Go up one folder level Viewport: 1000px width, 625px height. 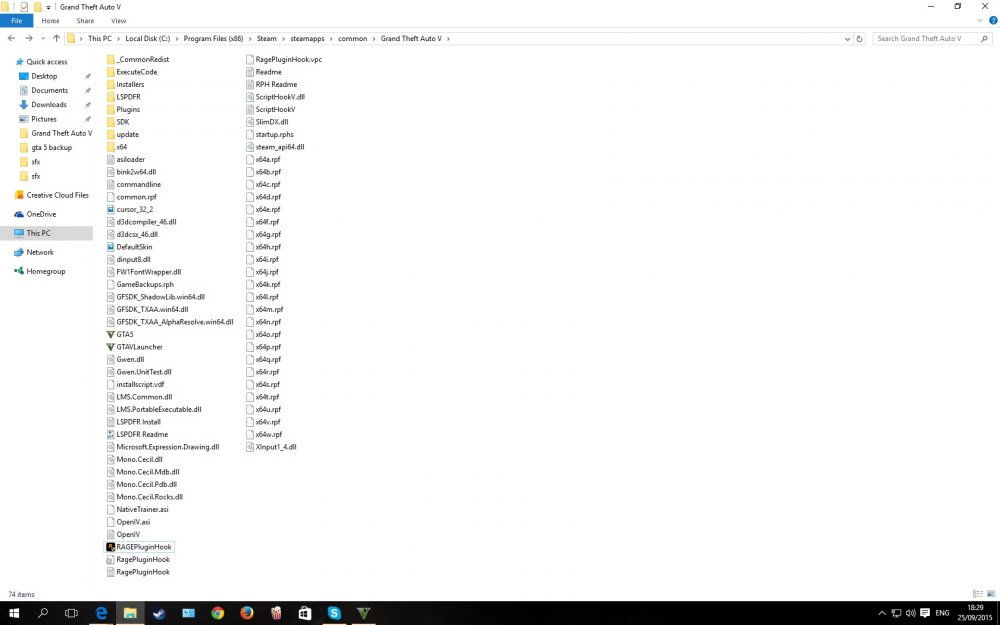(56, 39)
